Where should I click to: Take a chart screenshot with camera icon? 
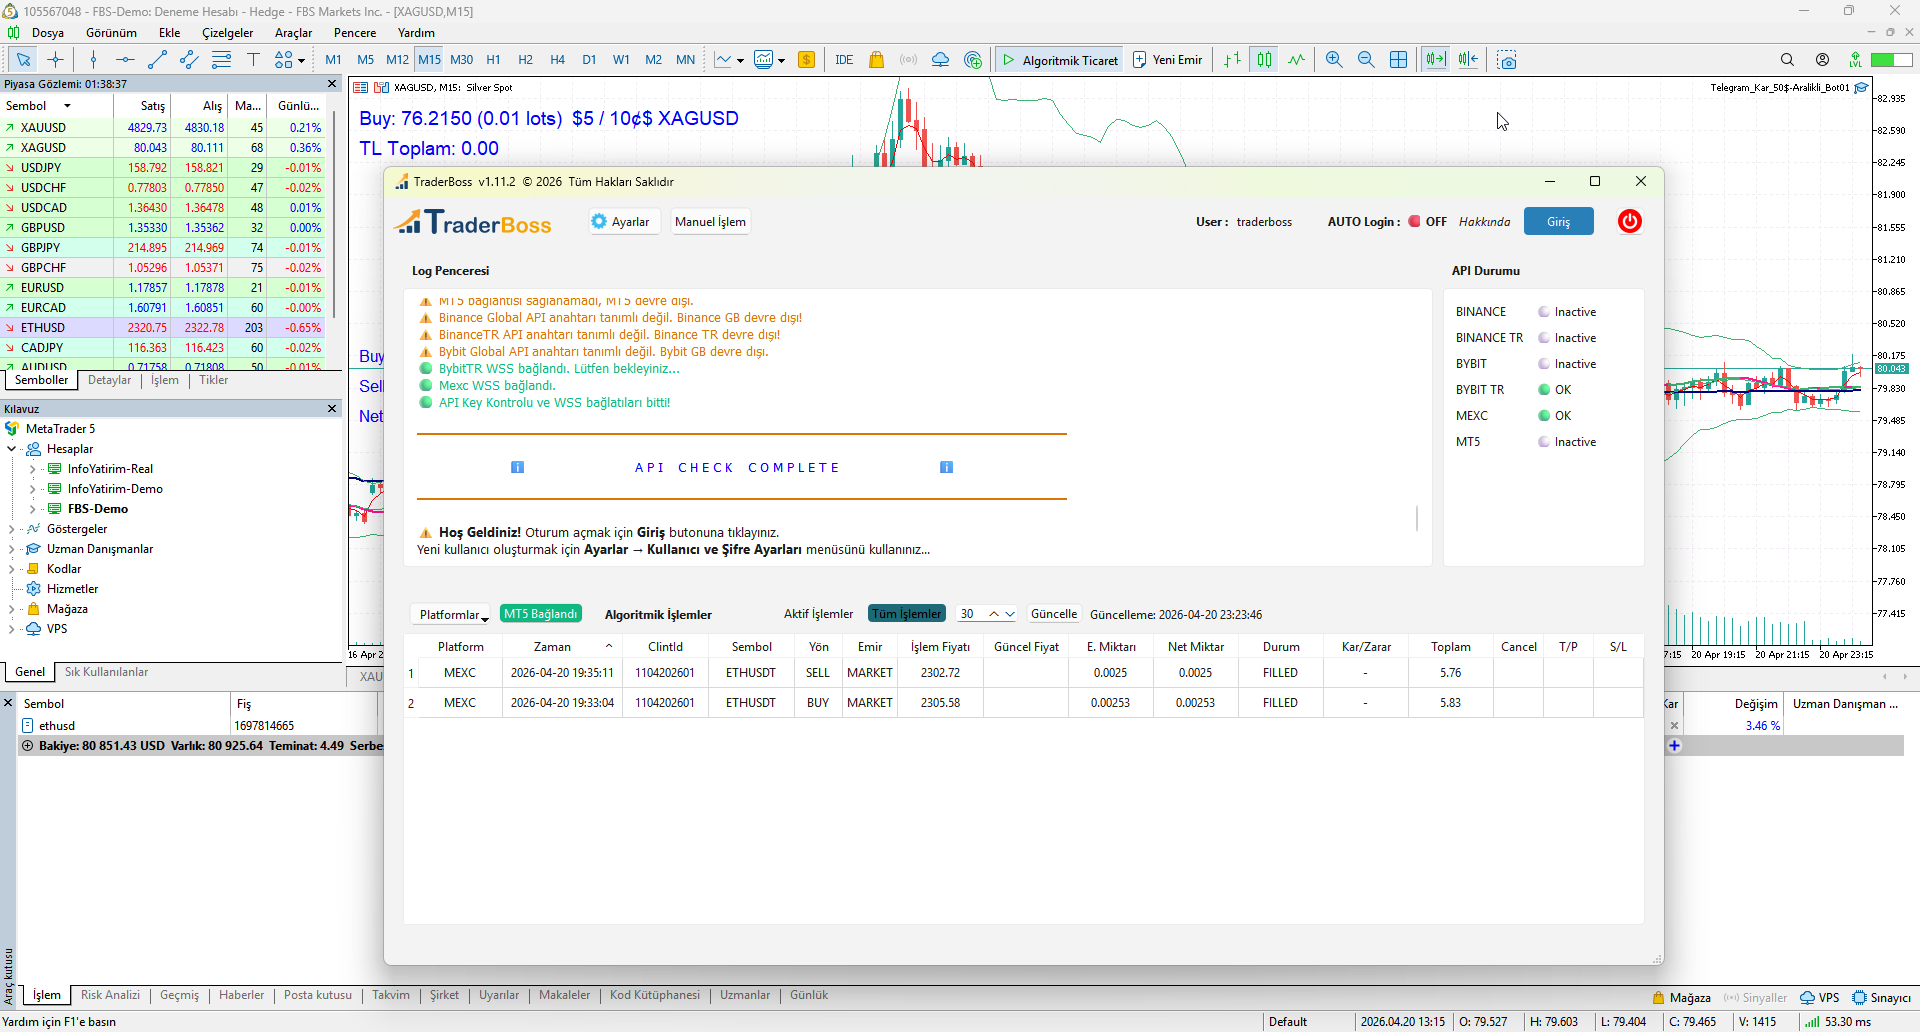pyautogui.click(x=1507, y=60)
